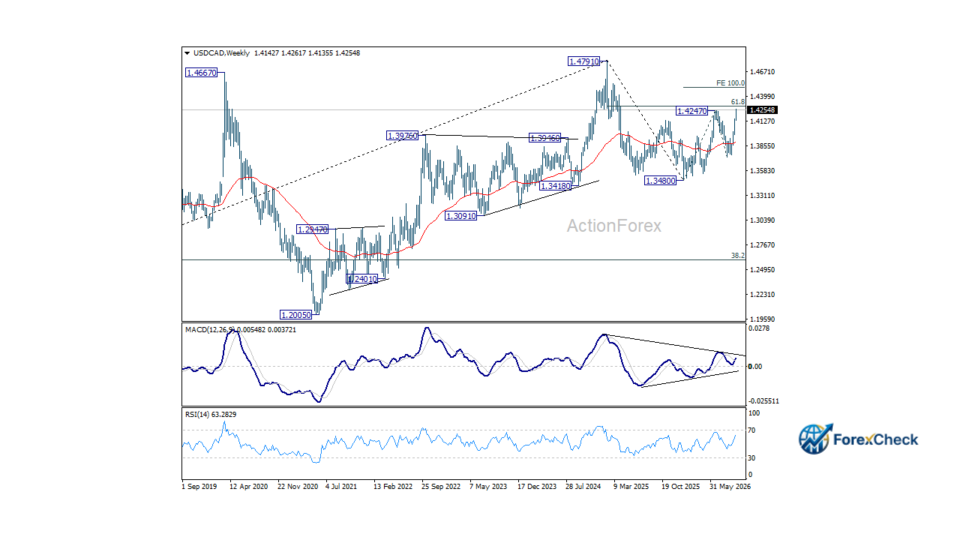
Task: Click the 1.24010 price label
Action: pos(362,279)
